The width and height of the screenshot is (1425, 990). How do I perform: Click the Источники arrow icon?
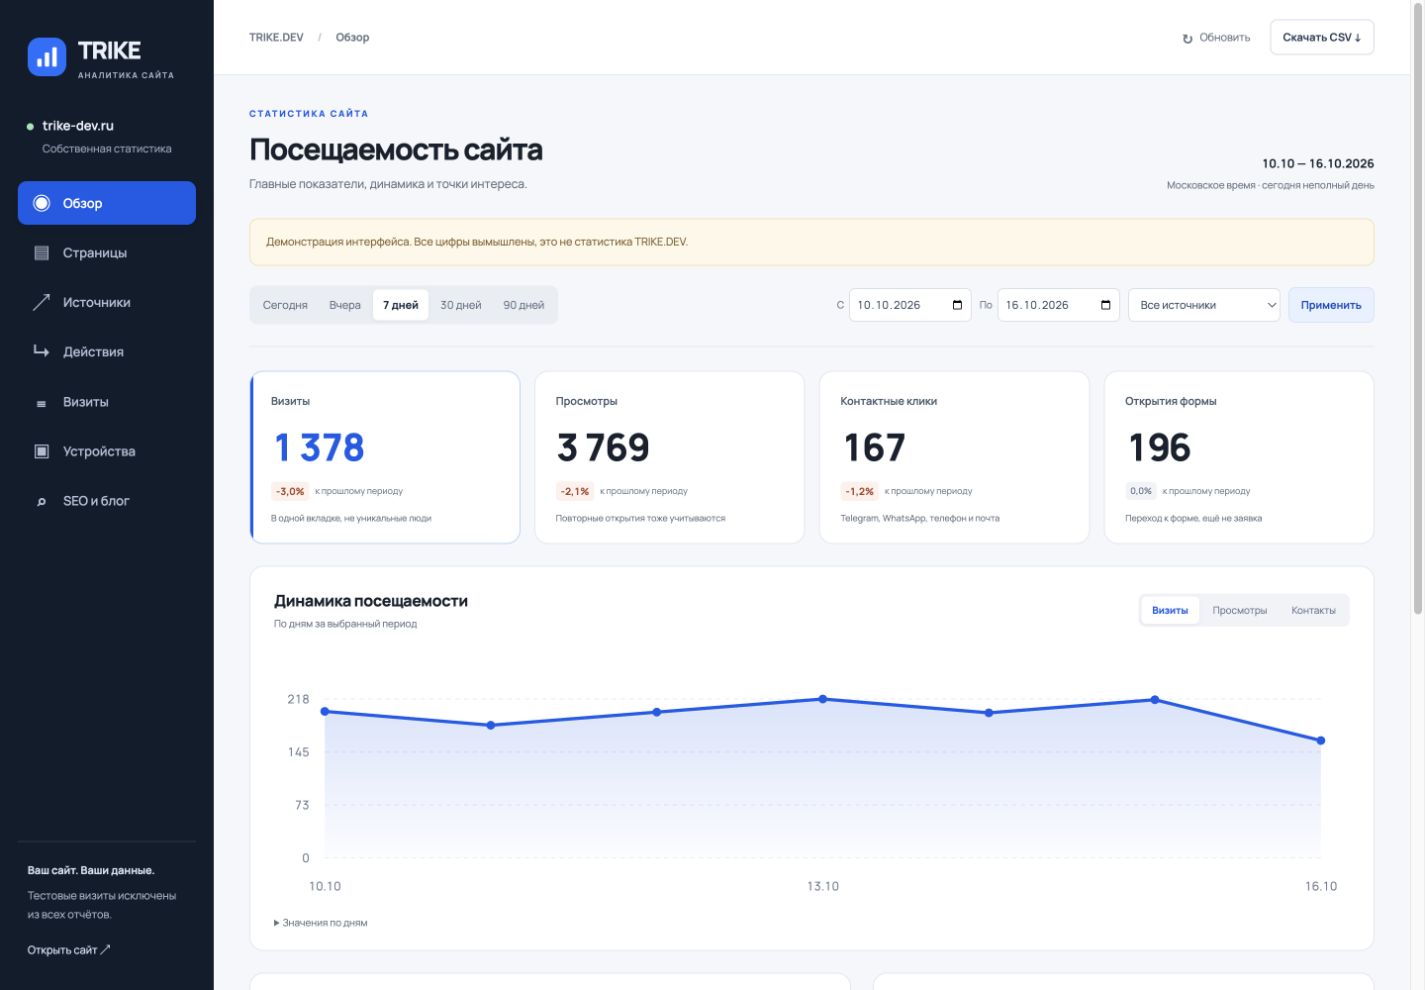point(41,302)
